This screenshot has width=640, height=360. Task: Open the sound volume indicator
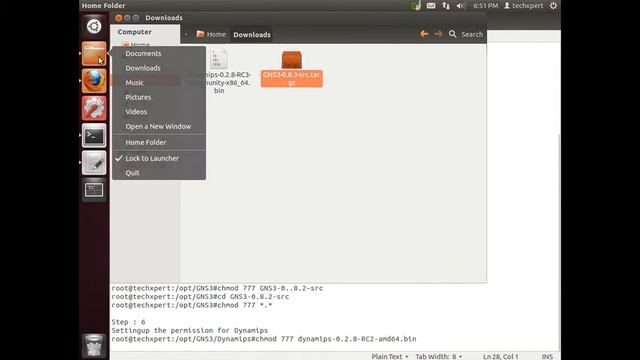(461, 6)
